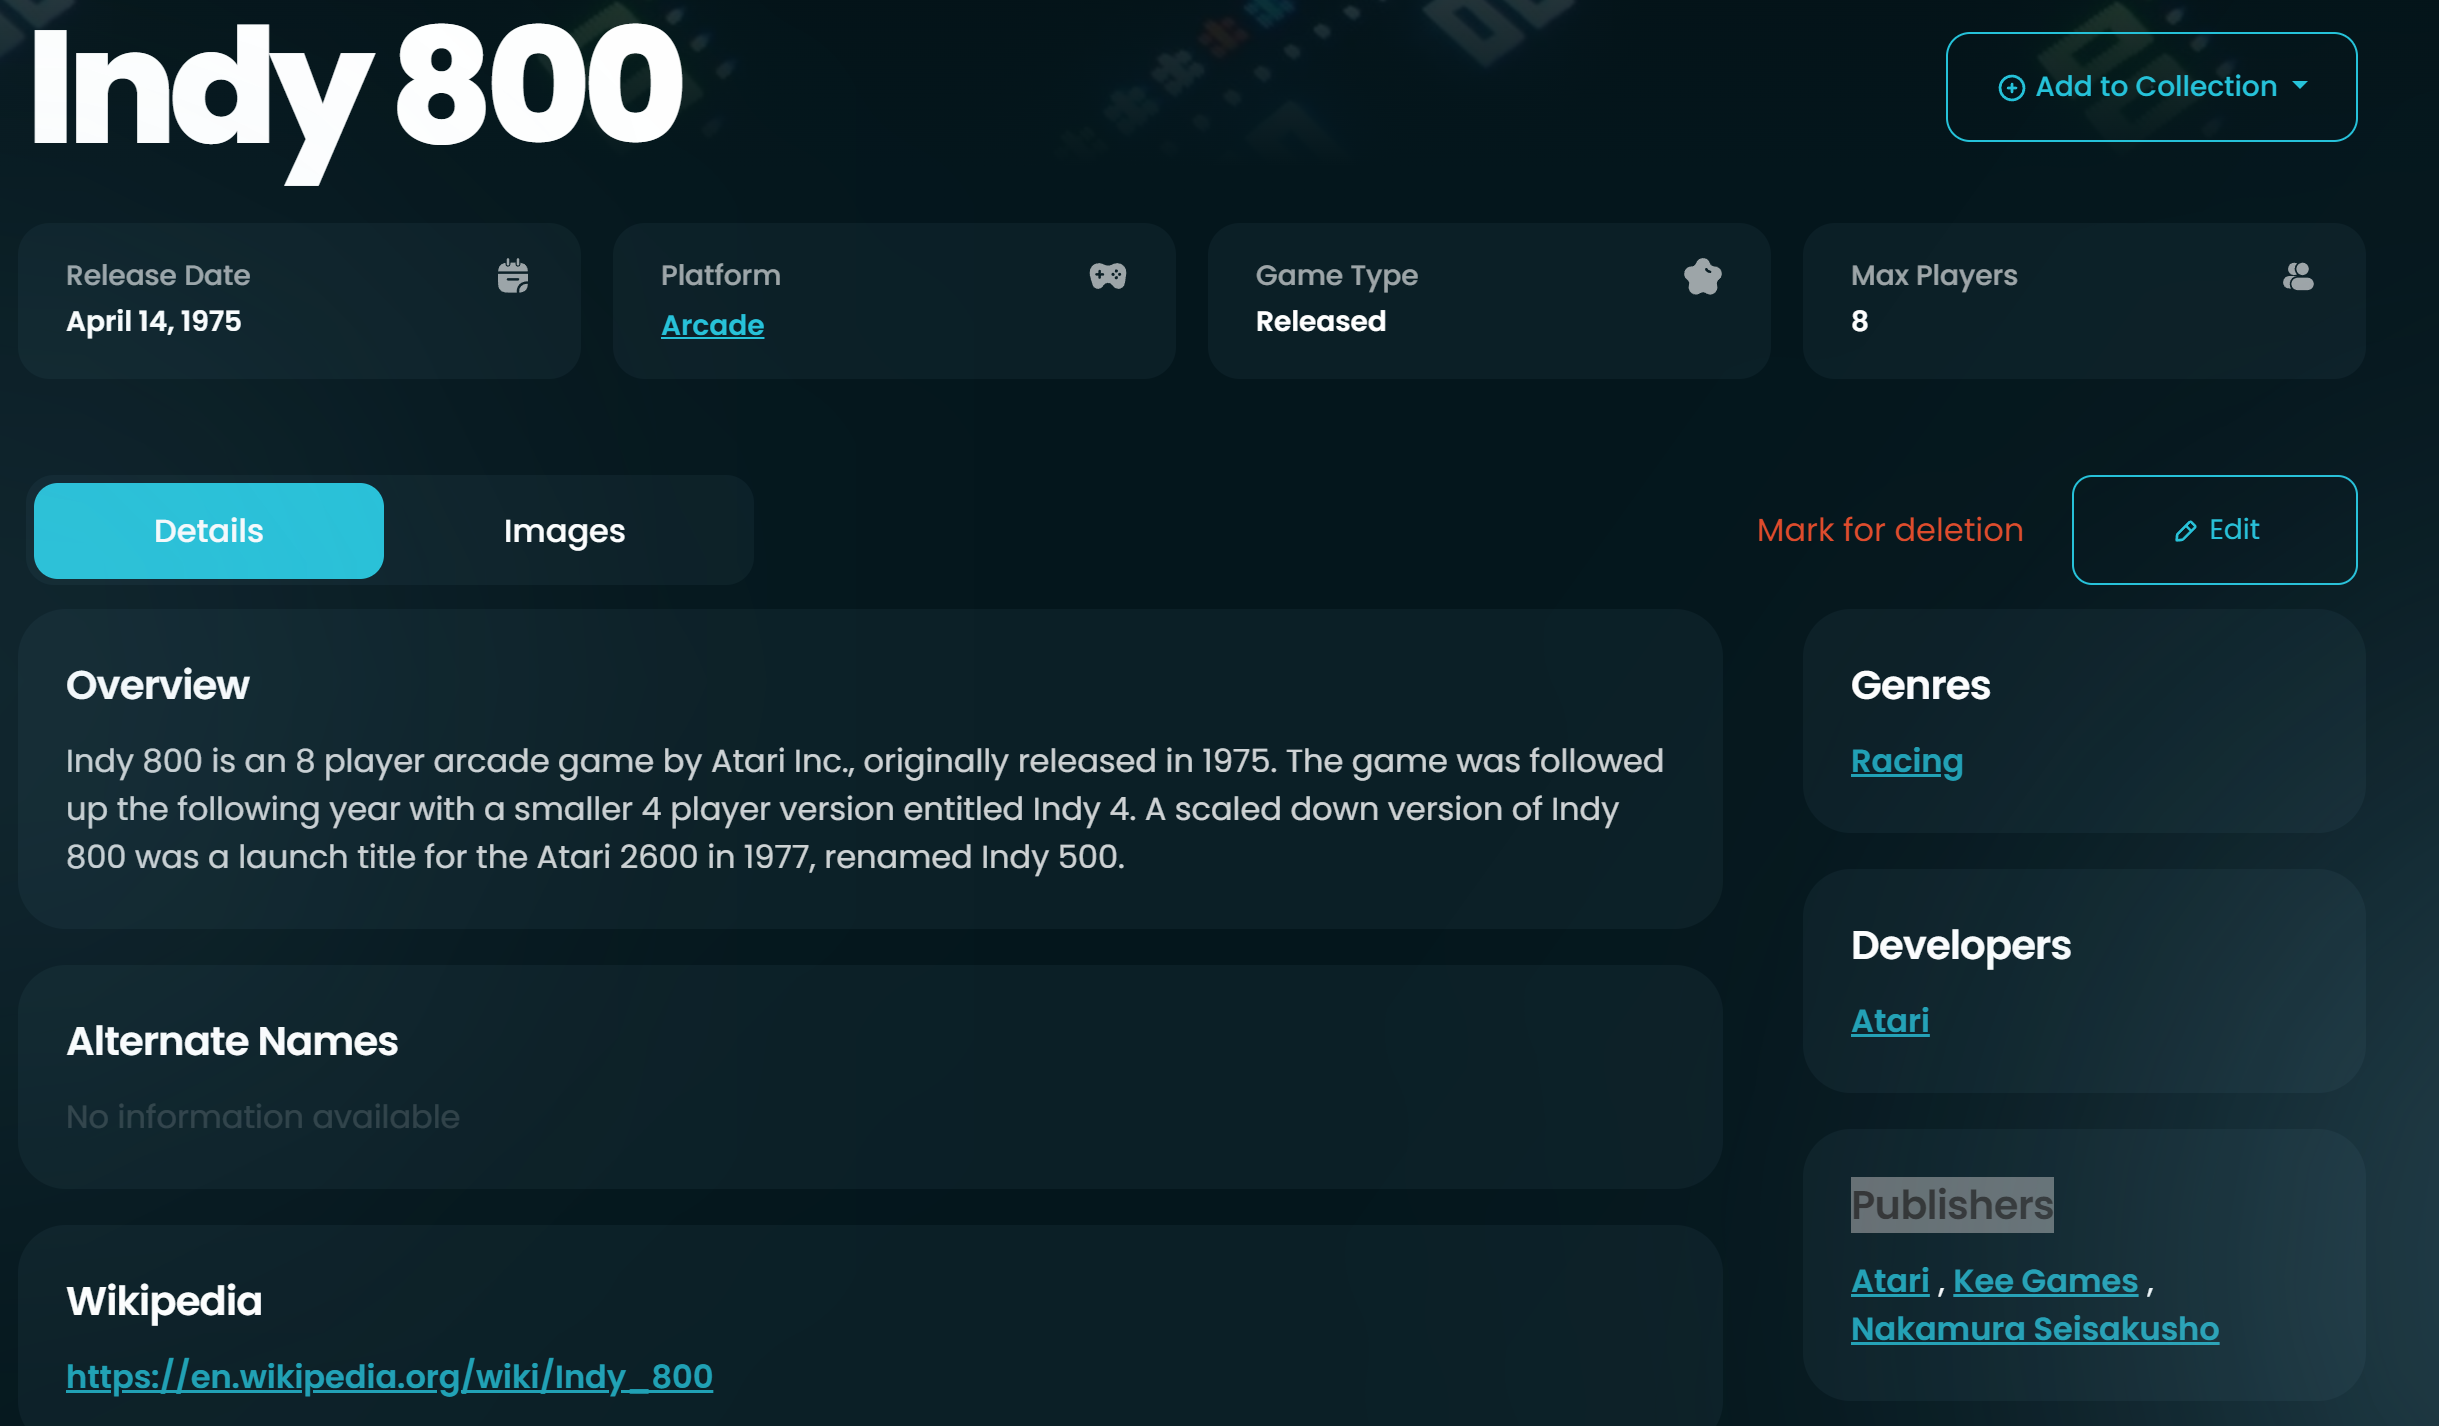The height and width of the screenshot is (1426, 2439).
Task: Open the Racing genre link
Action: (x=1906, y=761)
